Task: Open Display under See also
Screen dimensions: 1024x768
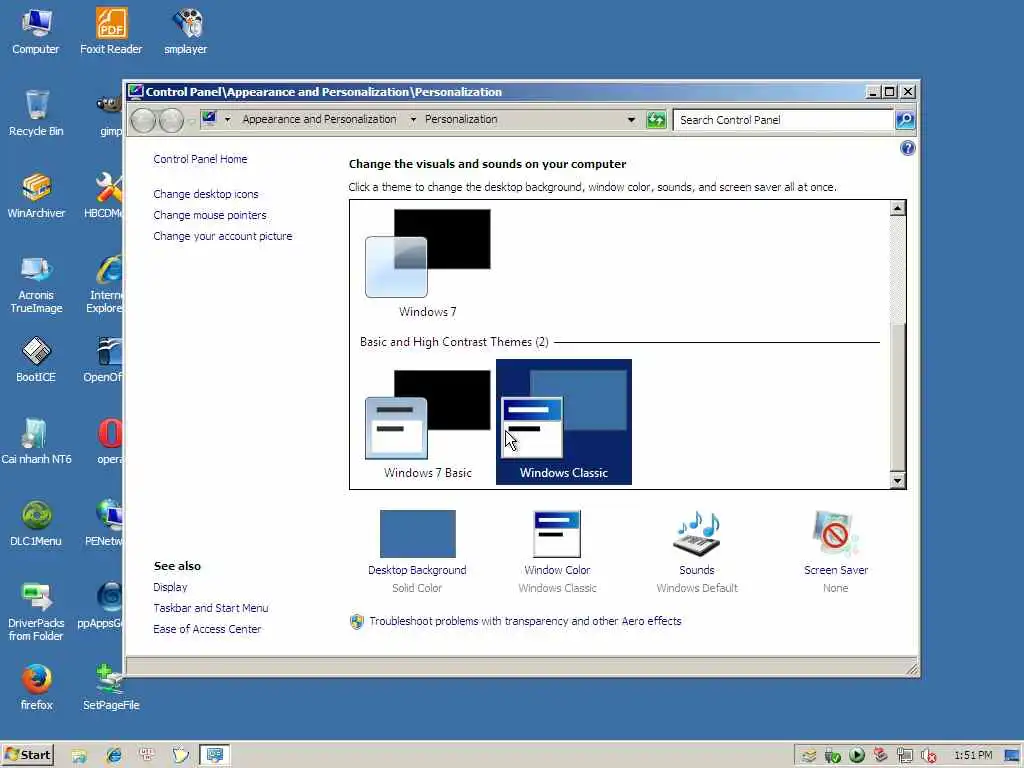Action: coord(170,587)
